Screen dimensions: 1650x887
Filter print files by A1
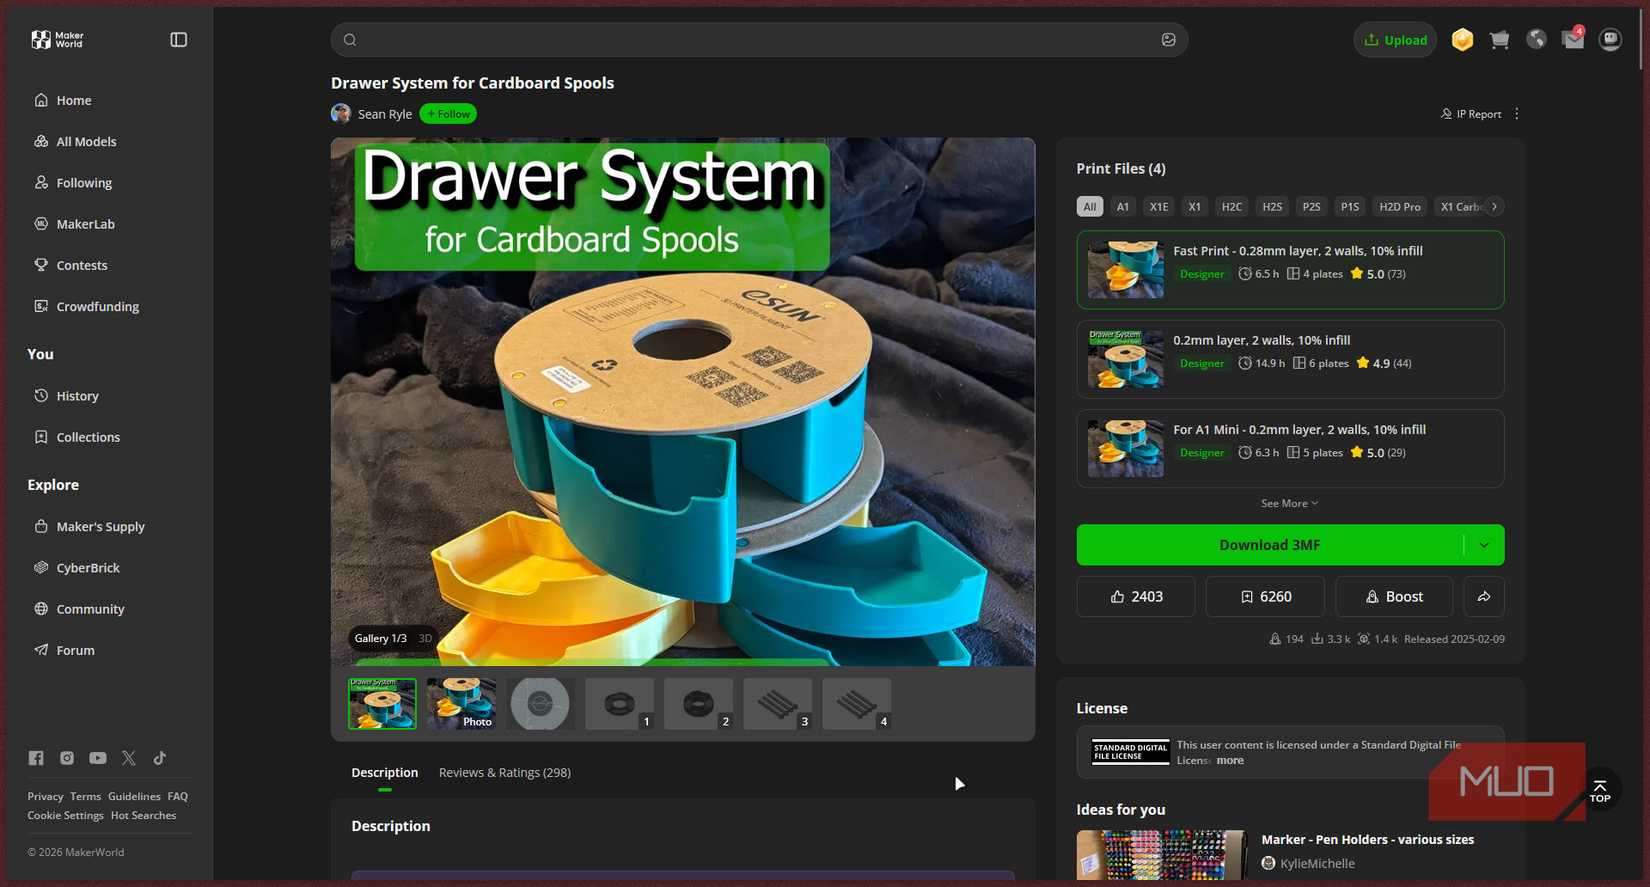pyautogui.click(x=1123, y=207)
